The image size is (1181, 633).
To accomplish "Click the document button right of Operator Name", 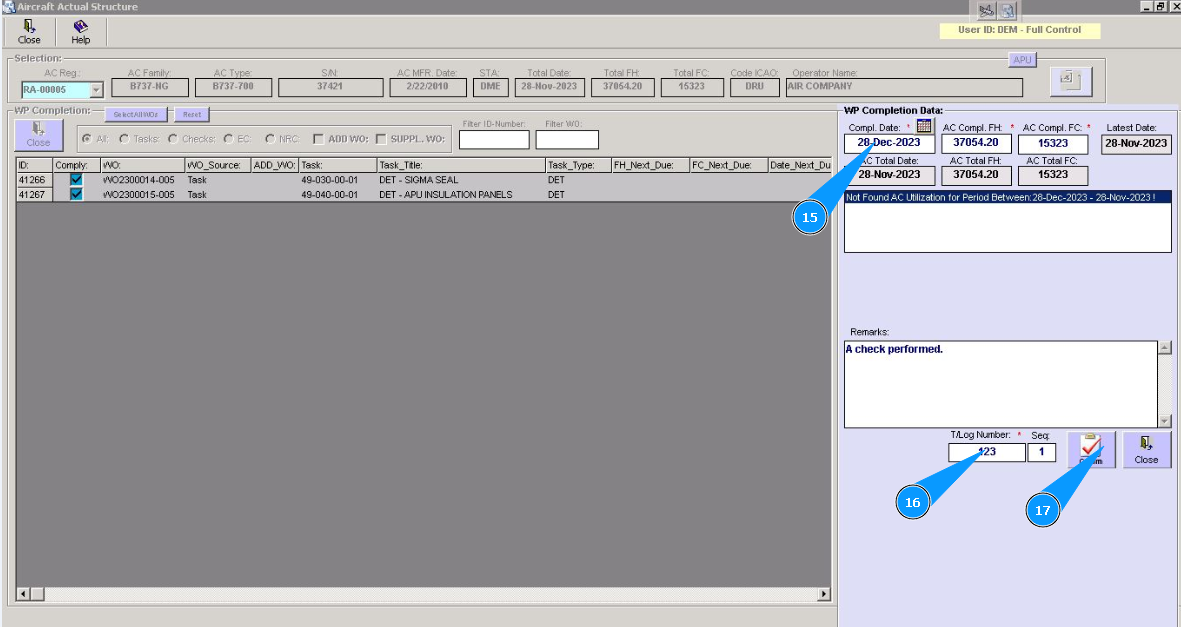I will 1070,81.
